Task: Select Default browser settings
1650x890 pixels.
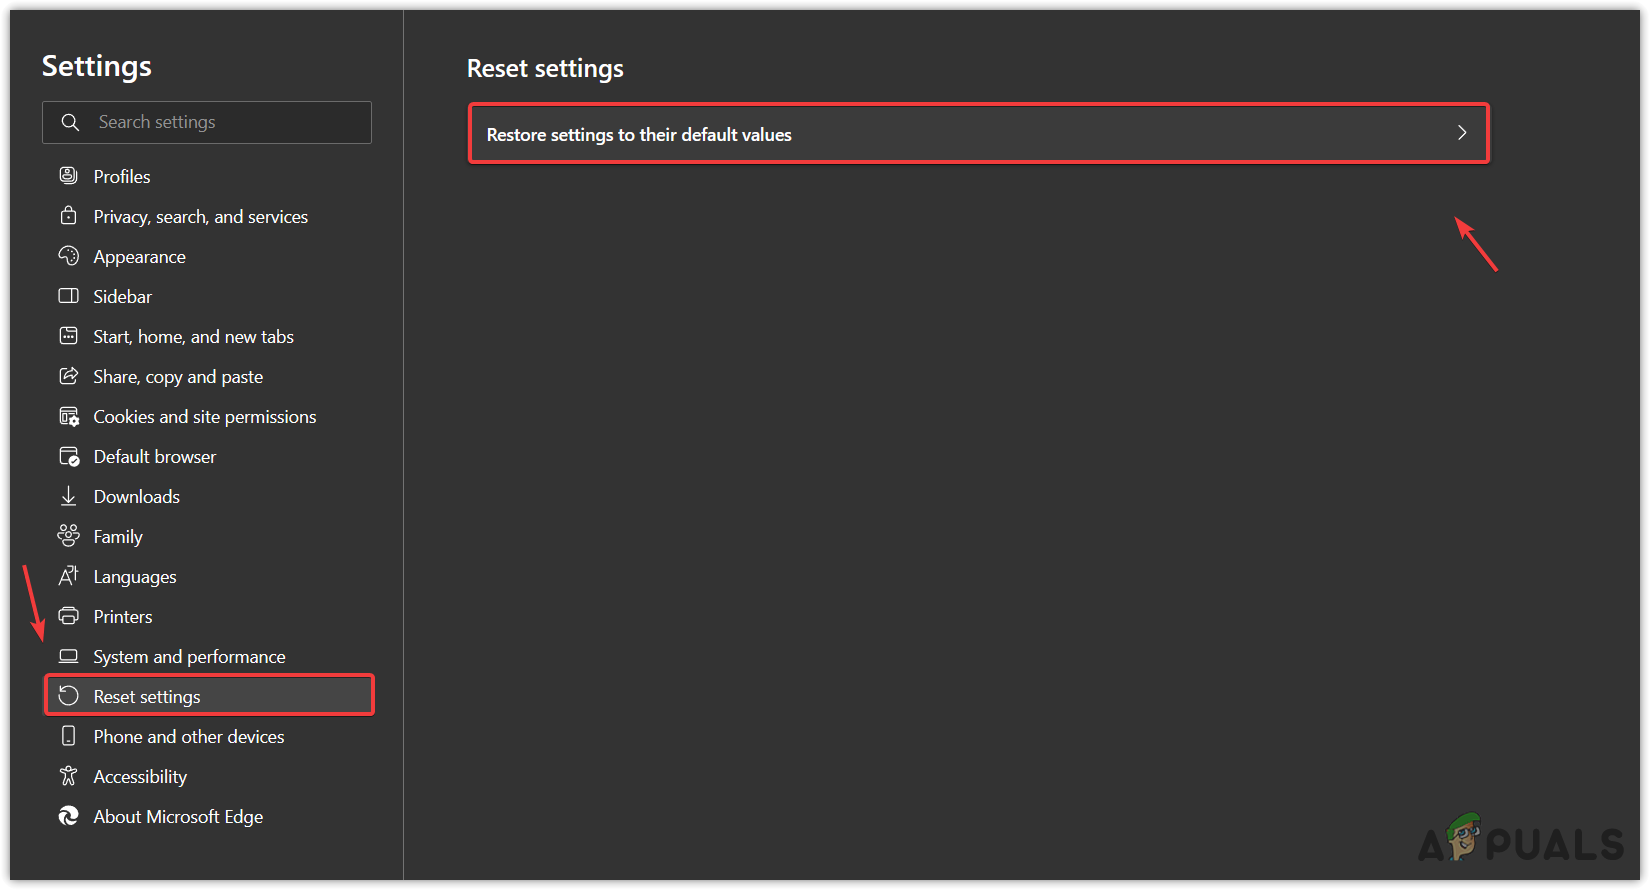Action: pyautogui.click(x=154, y=457)
